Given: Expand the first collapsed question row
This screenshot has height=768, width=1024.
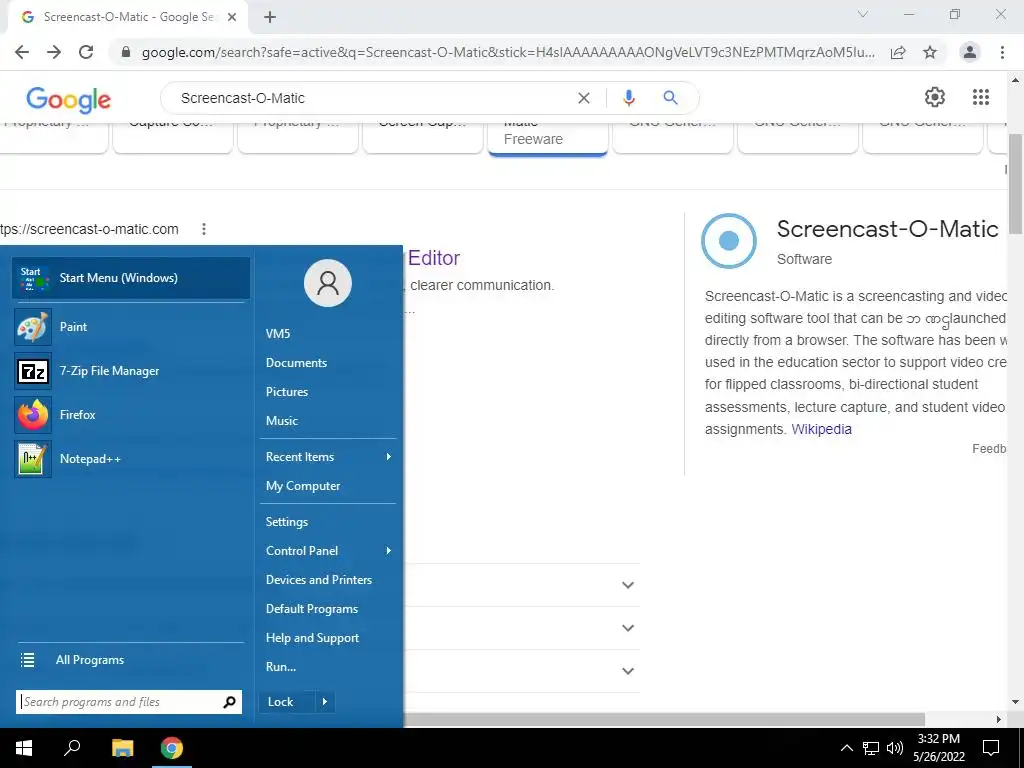Looking at the screenshot, I should coord(628,585).
